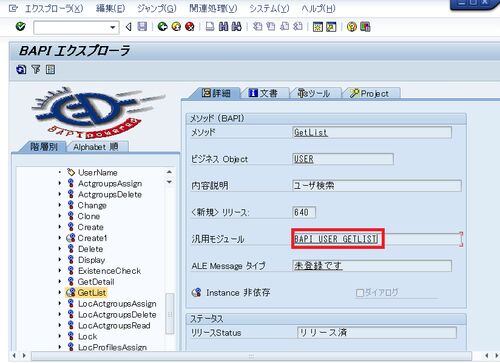The width and height of the screenshot is (500, 363).
Task: Click the Customize Local Layout icon
Action: [x=365, y=27]
